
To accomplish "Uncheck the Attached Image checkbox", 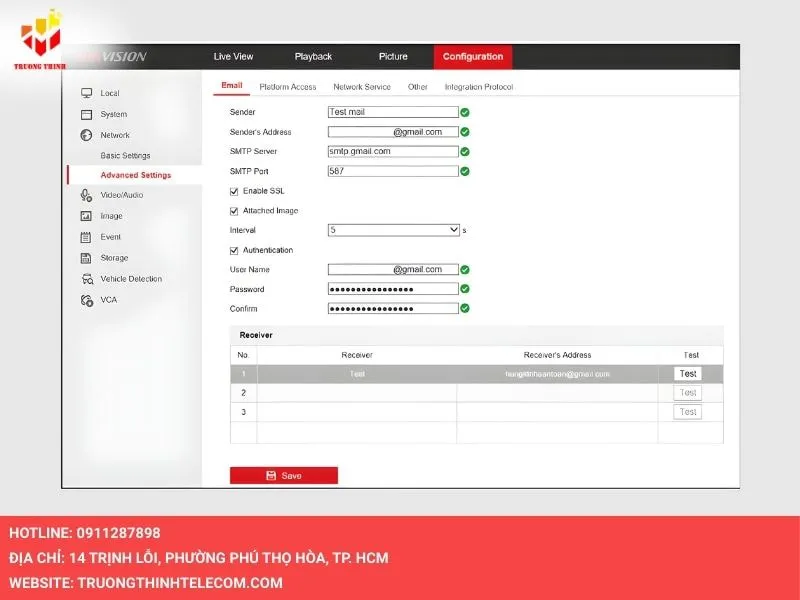I will 234,211.
